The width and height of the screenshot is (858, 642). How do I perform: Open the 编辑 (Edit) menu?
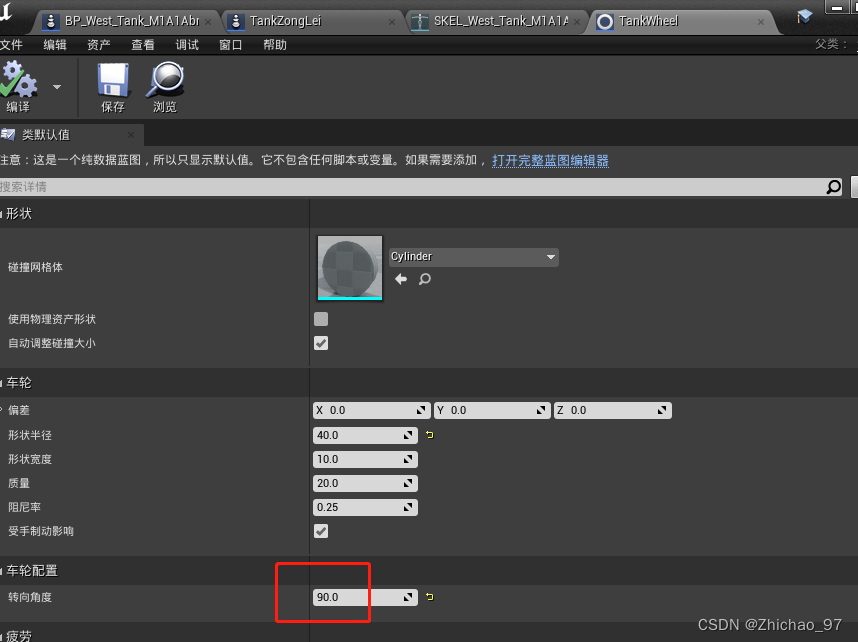[55, 45]
